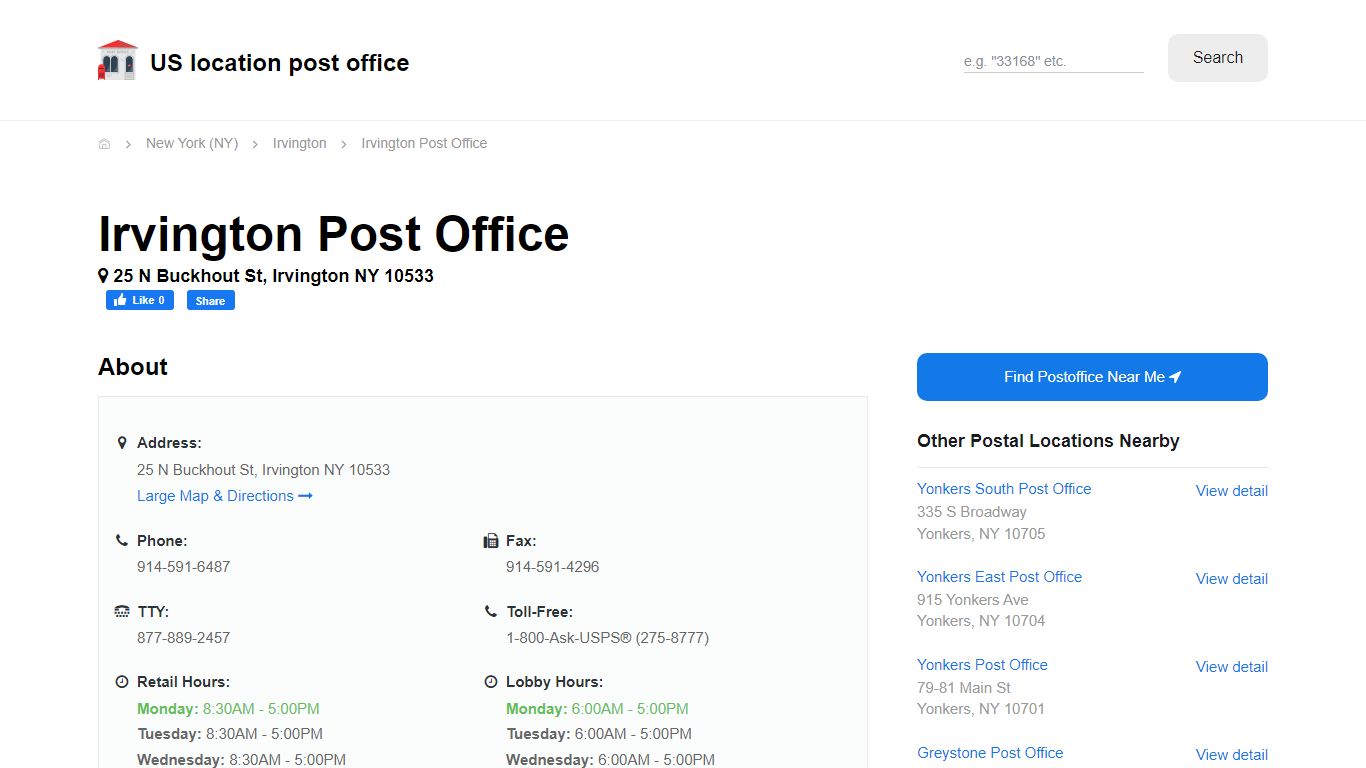Click the post office building logo icon
Viewport: 1366px width, 768px height.
point(117,60)
